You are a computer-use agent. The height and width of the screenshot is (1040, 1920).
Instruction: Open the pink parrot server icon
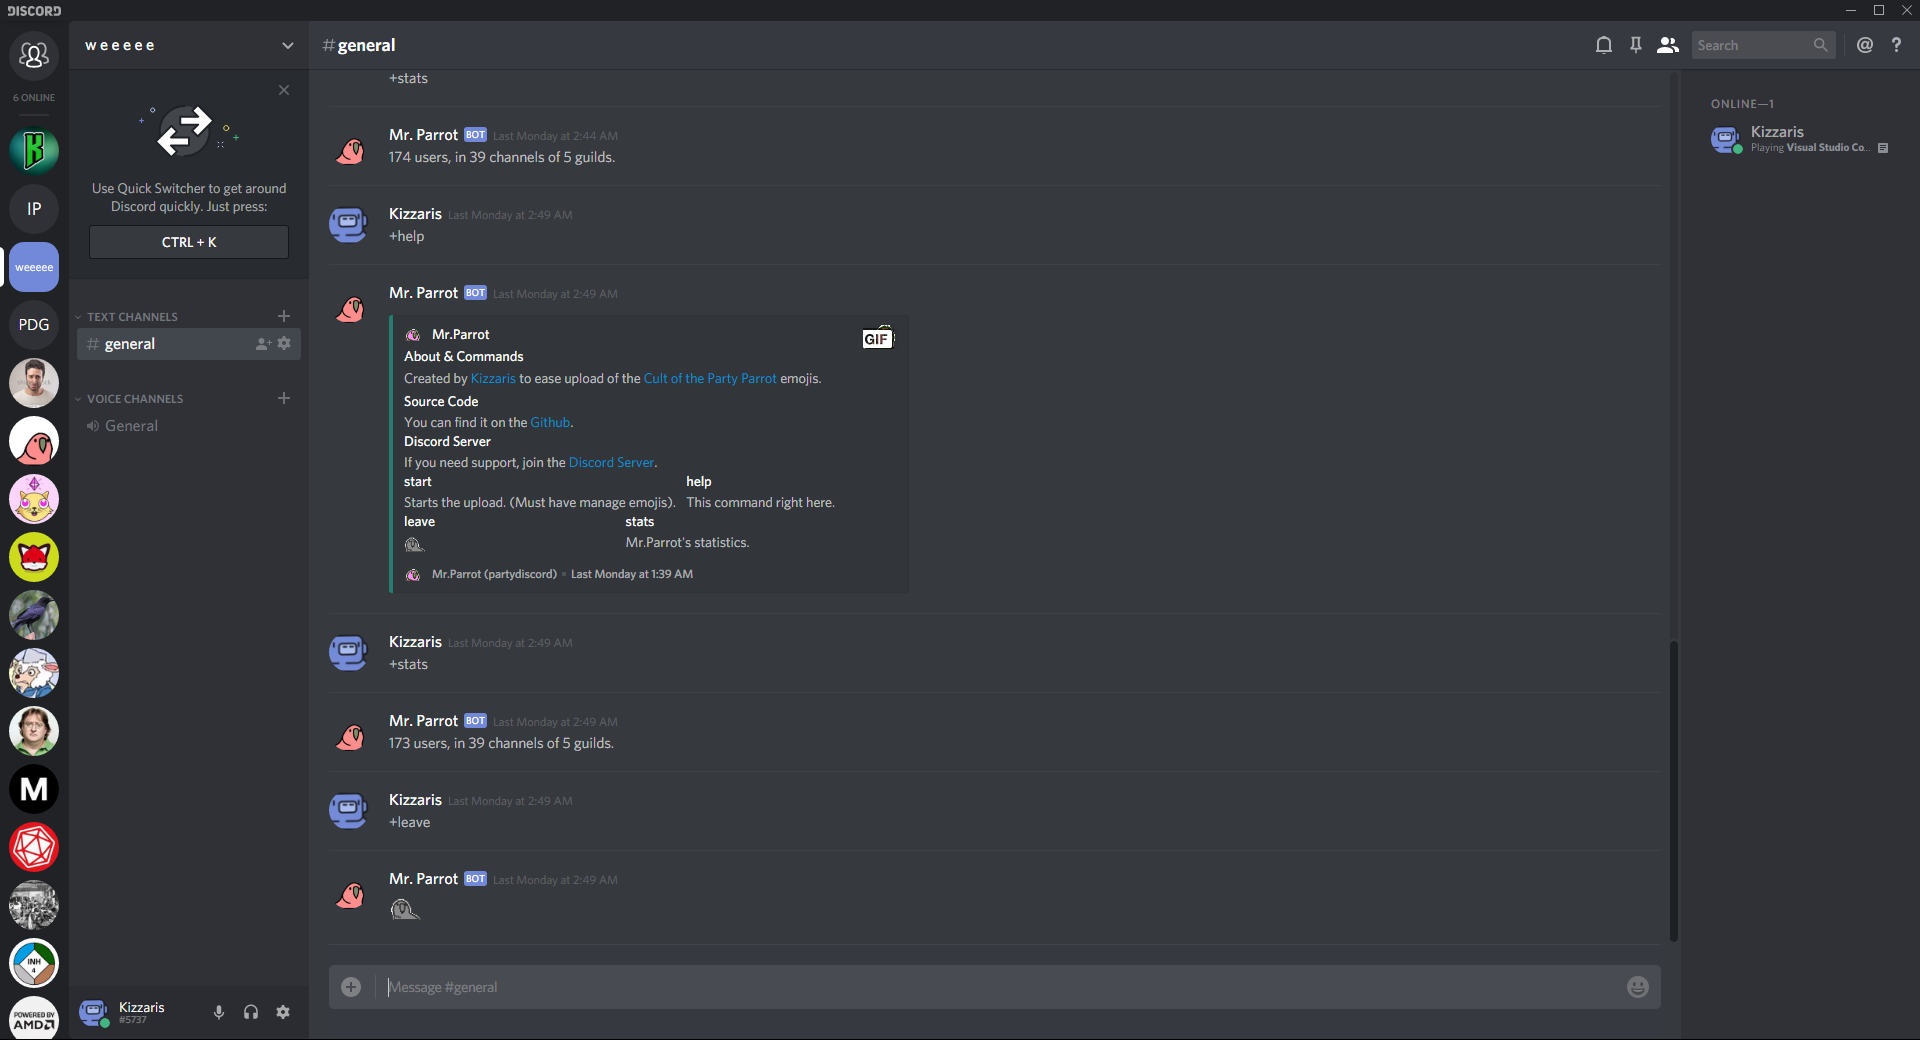[x=34, y=441]
